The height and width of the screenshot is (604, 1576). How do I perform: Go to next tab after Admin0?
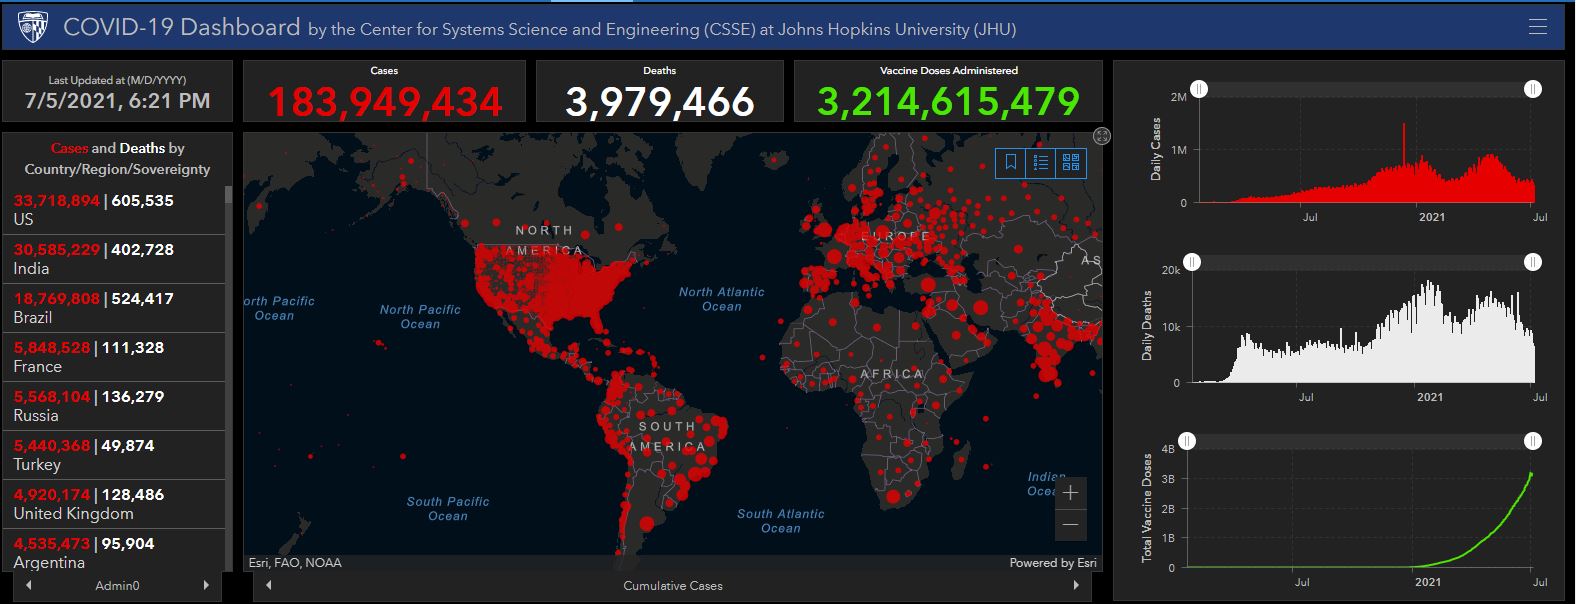click(x=206, y=585)
